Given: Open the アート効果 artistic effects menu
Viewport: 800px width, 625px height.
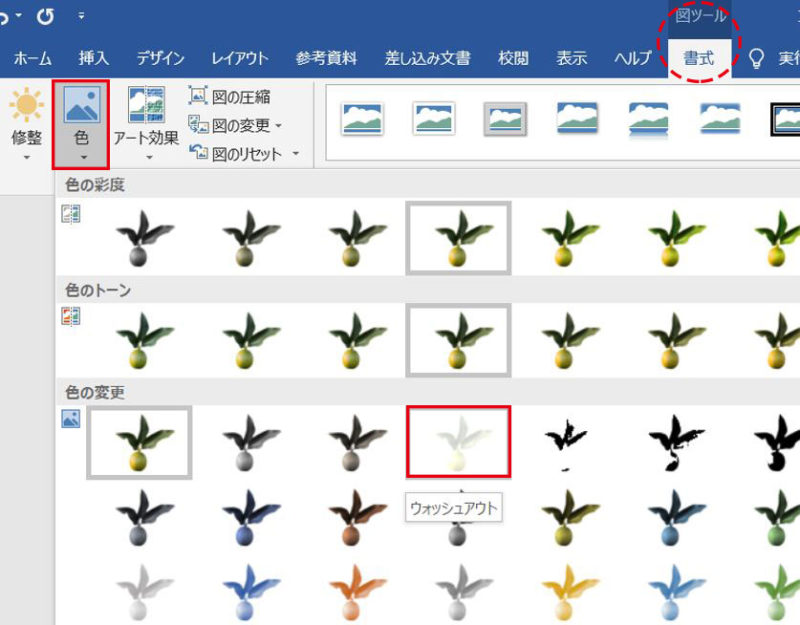Looking at the screenshot, I should (x=146, y=124).
